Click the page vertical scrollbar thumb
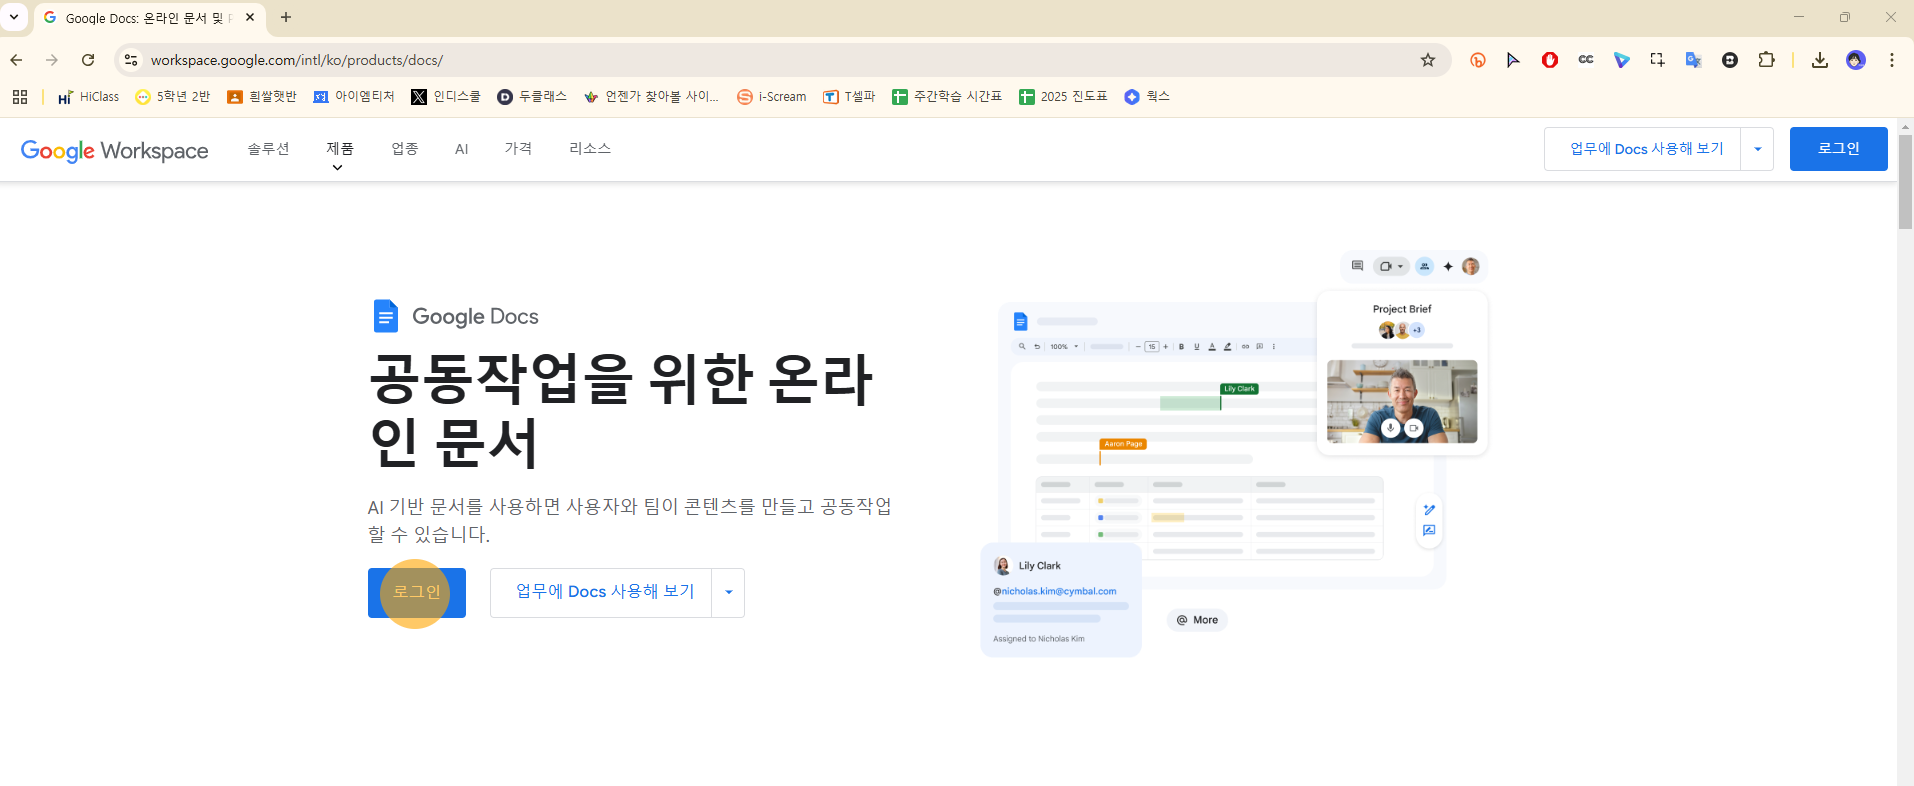The height and width of the screenshot is (786, 1914). coord(1905,180)
